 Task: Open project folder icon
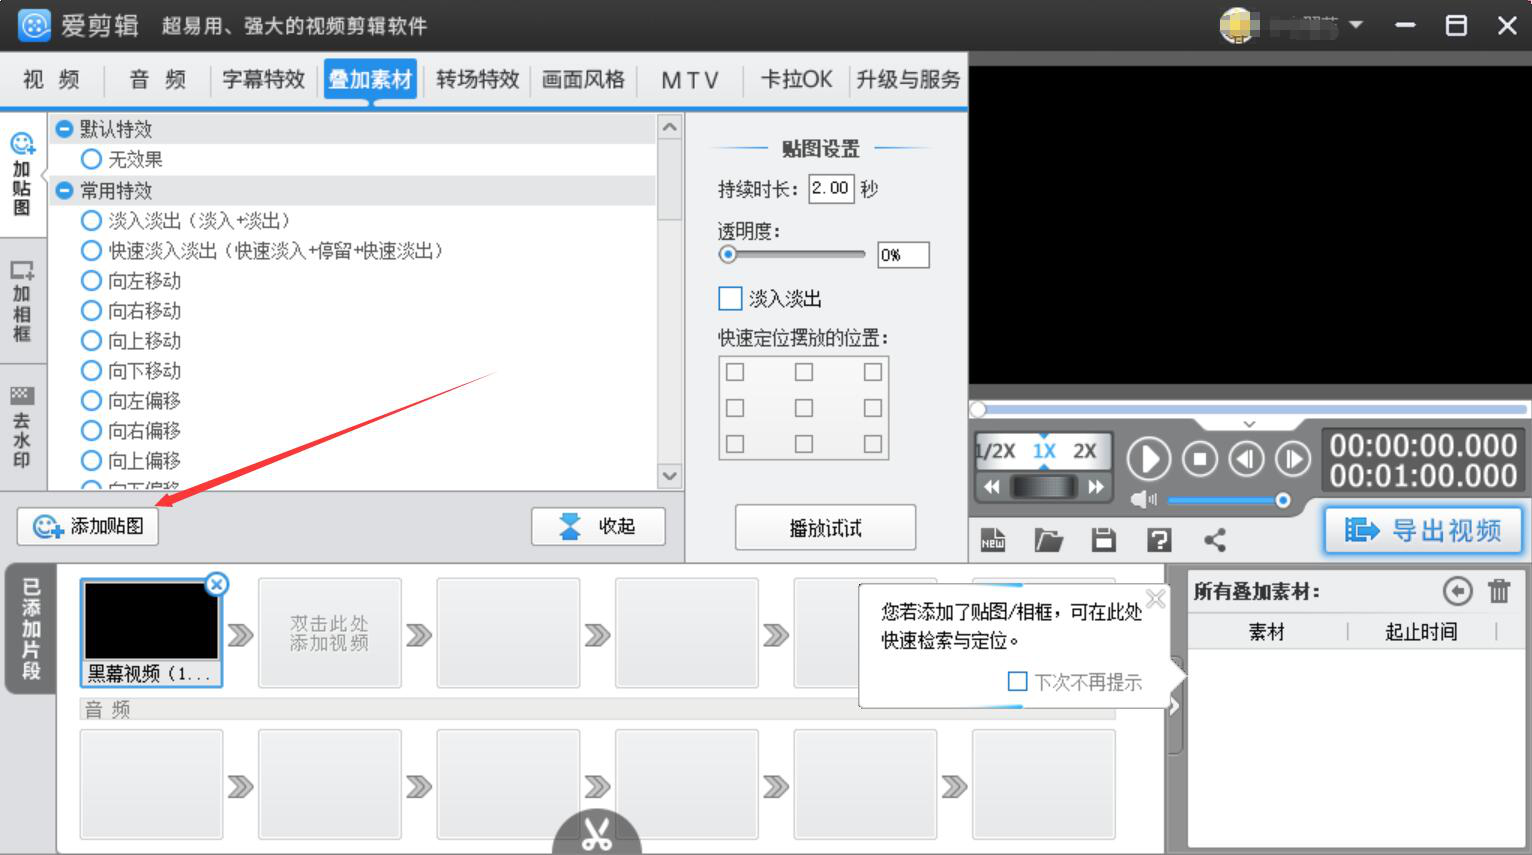[x=1048, y=540]
